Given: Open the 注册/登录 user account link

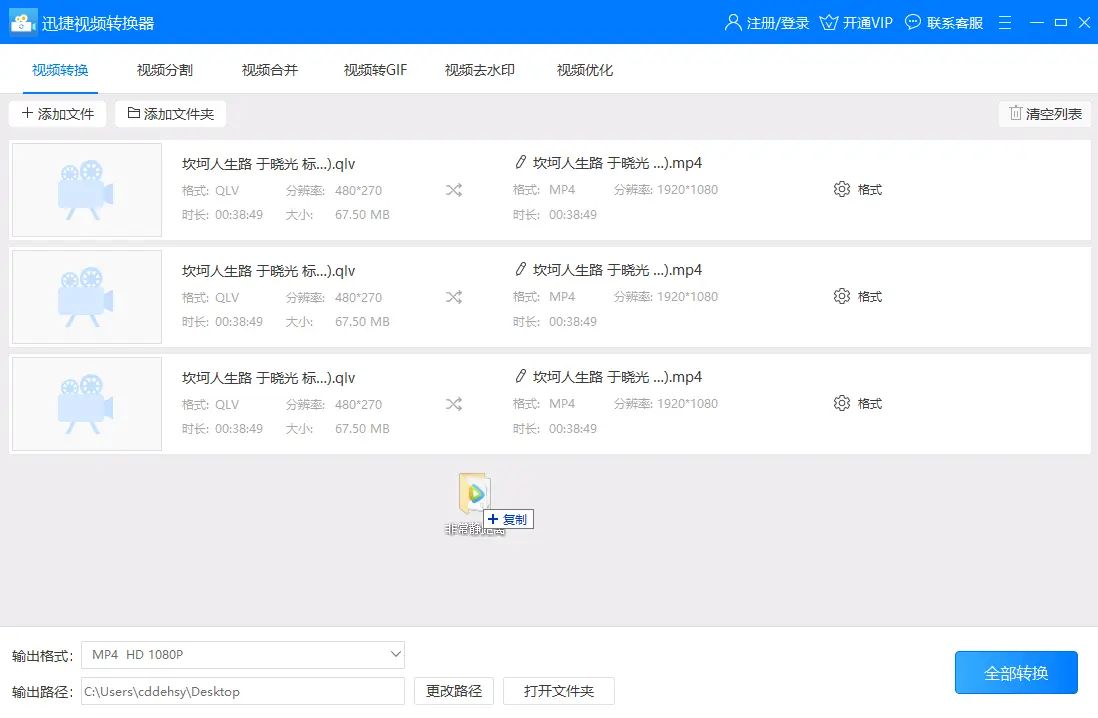Looking at the screenshot, I should coord(767,22).
